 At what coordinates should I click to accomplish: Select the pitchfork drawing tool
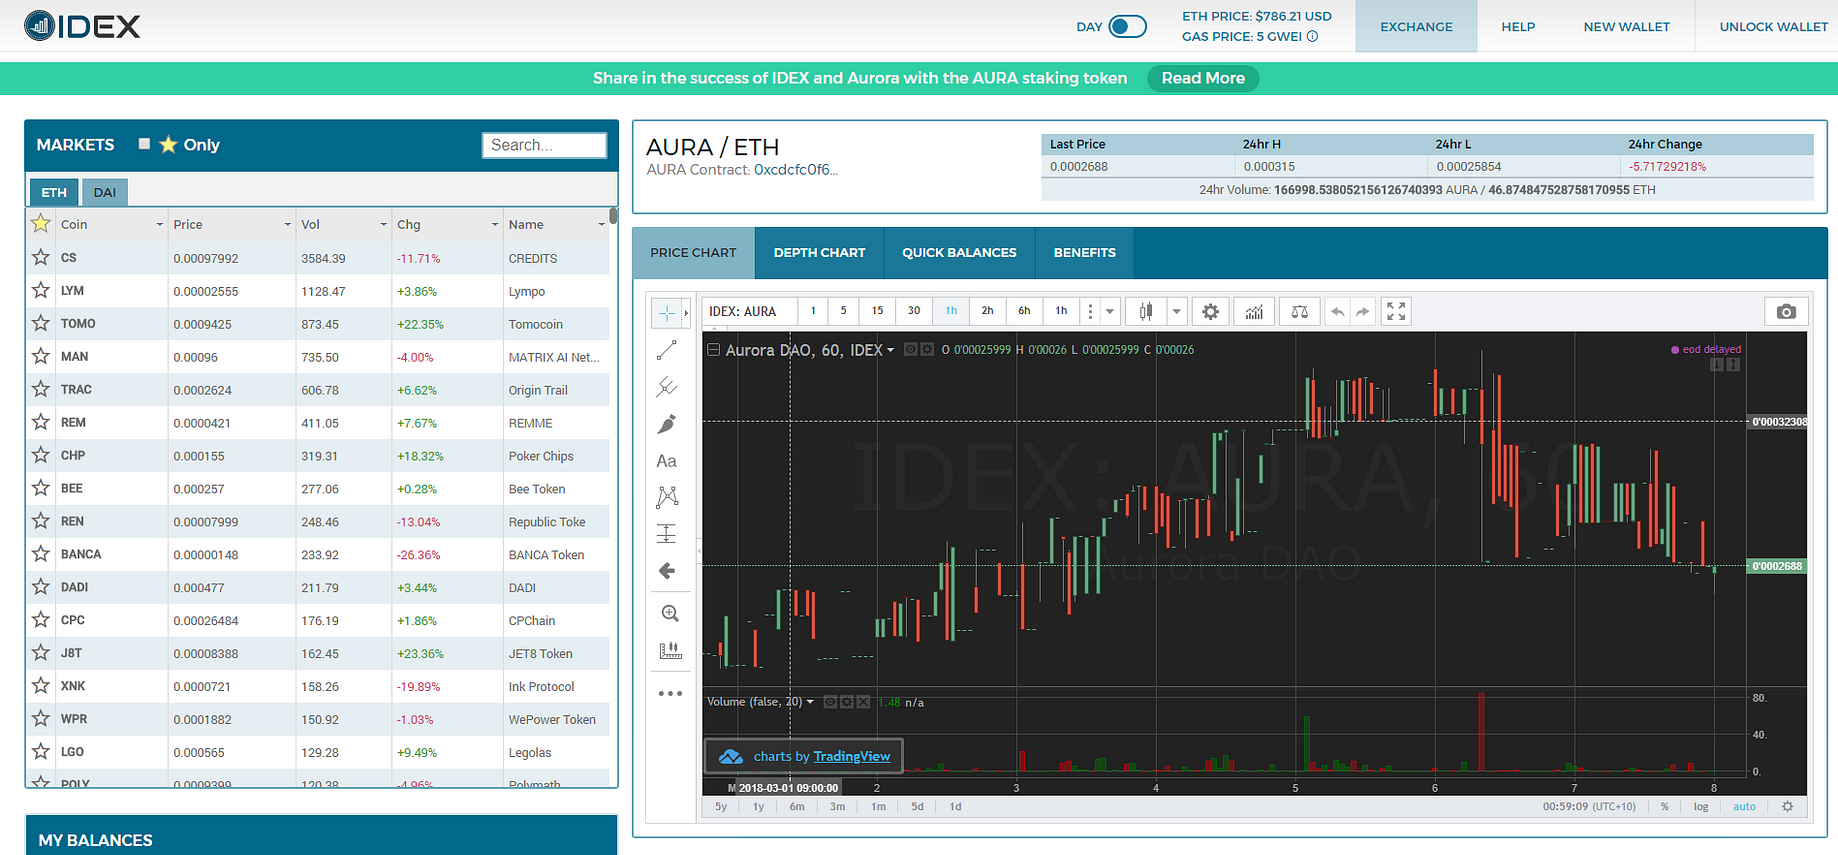[666, 387]
